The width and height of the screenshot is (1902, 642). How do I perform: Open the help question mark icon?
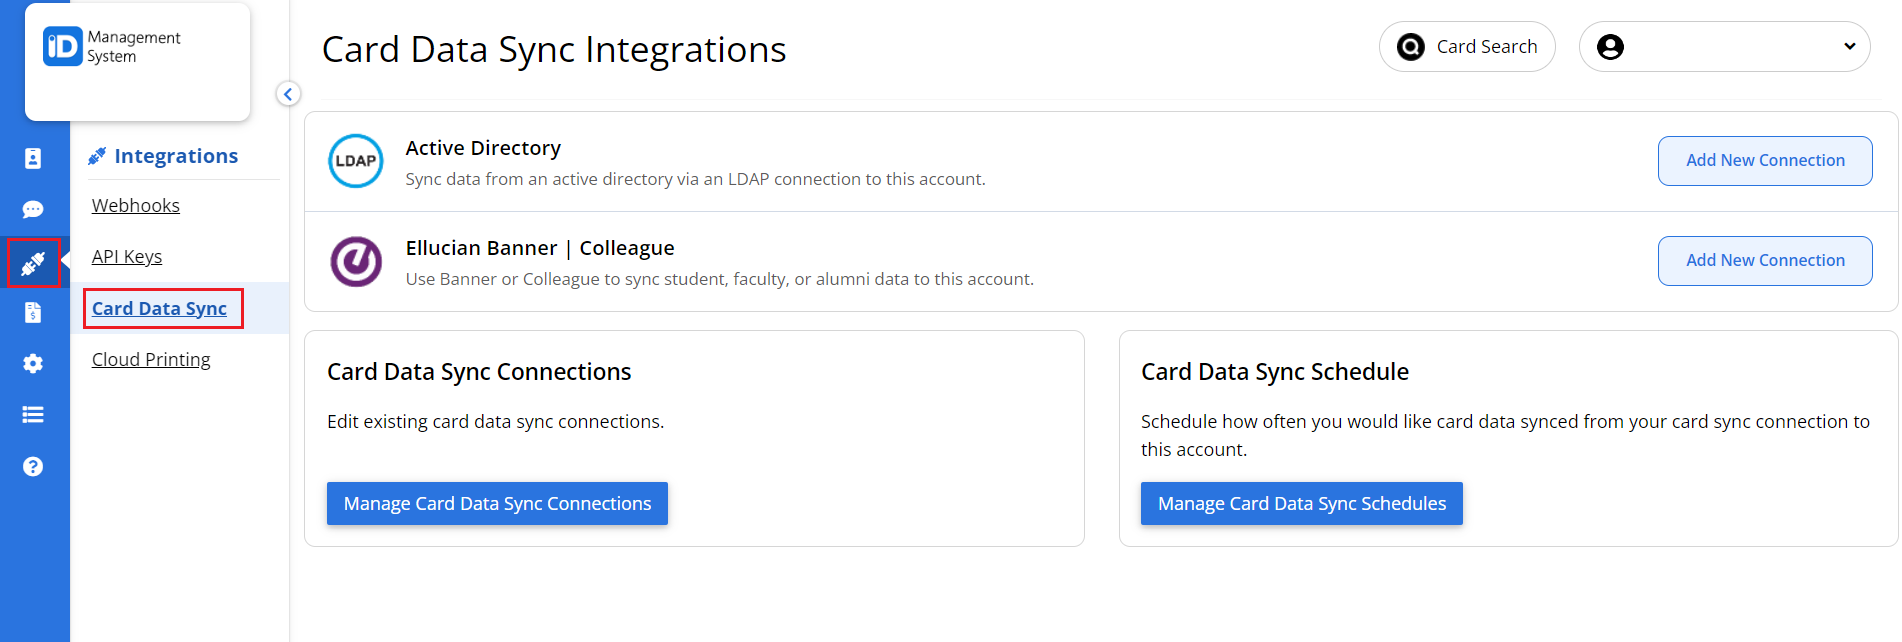point(33,466)
